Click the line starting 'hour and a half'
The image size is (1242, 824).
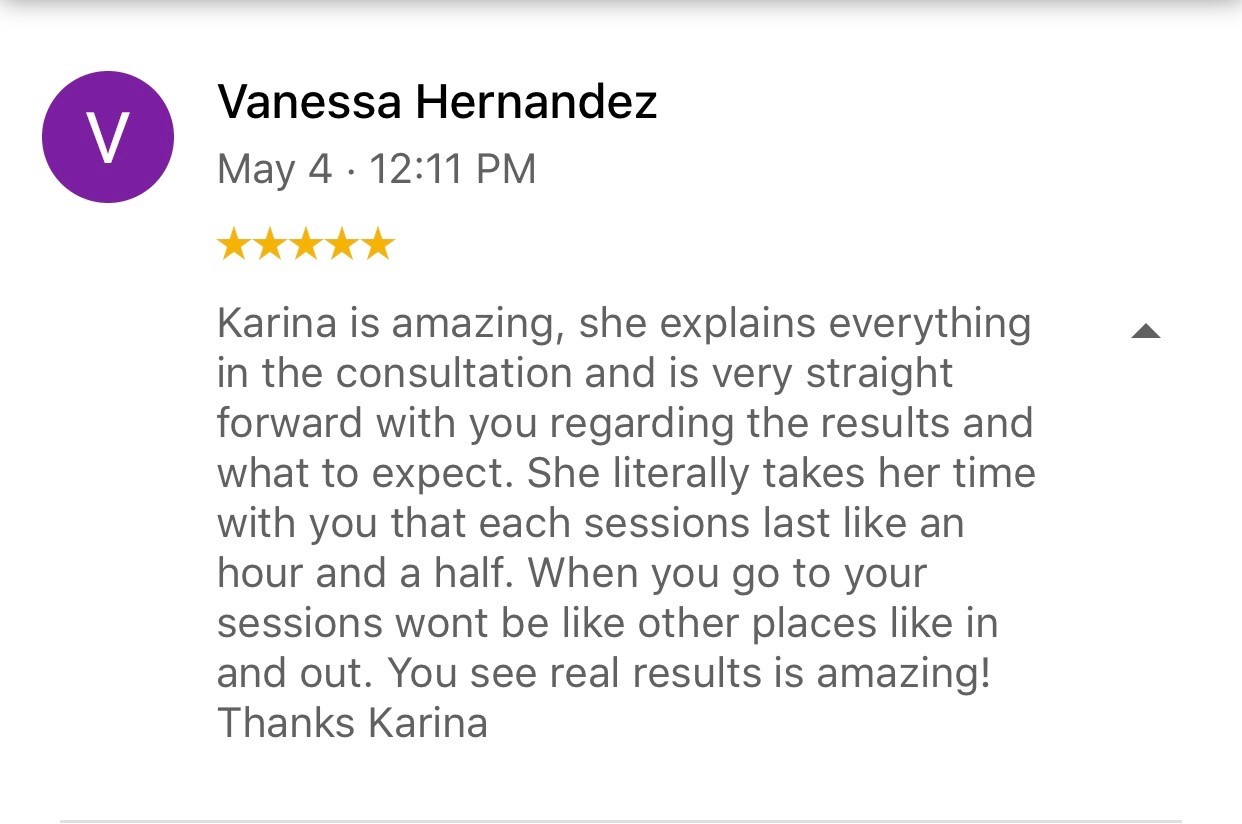click(x=572, y=574)
